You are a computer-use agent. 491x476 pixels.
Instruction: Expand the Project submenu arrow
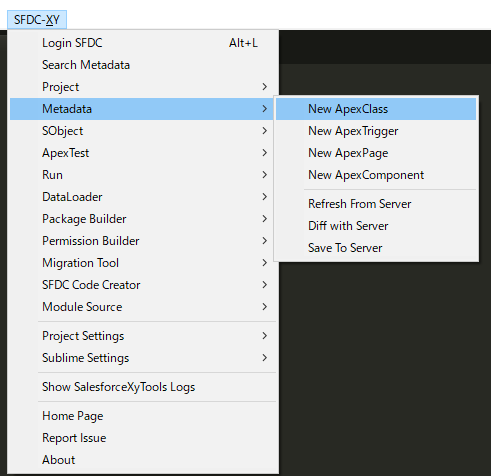tap(264, 87)
